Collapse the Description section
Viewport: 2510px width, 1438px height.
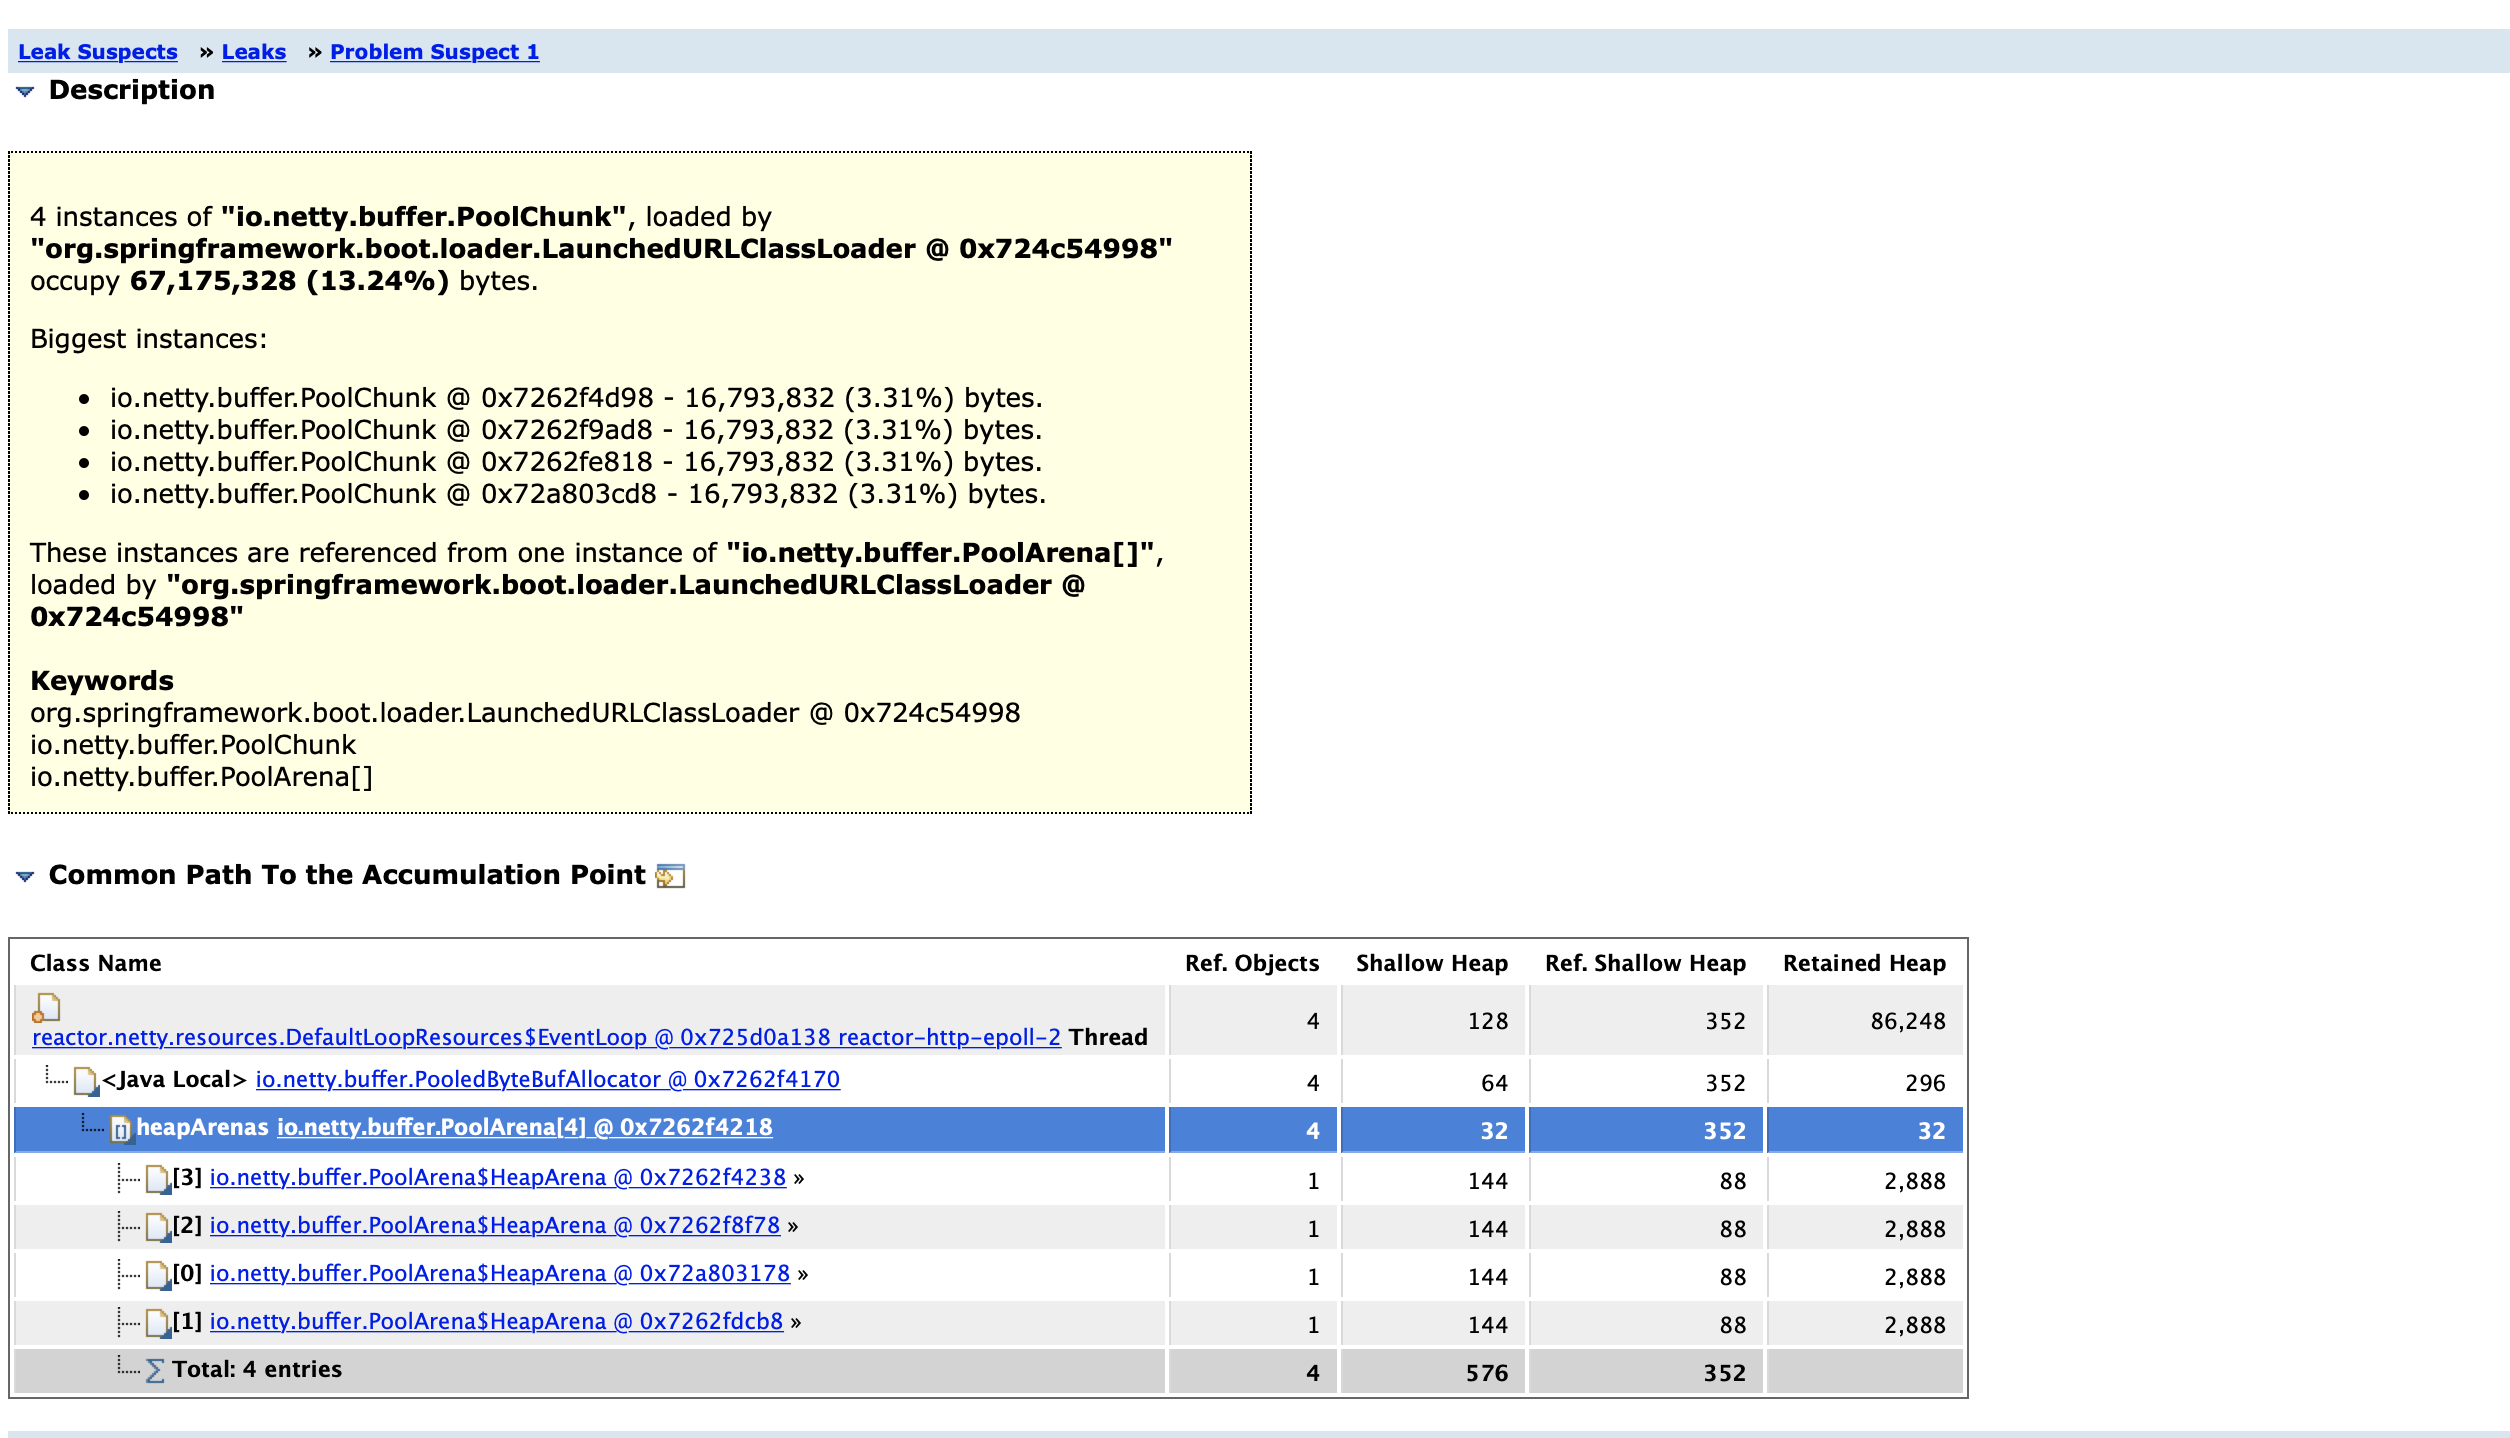24,91
